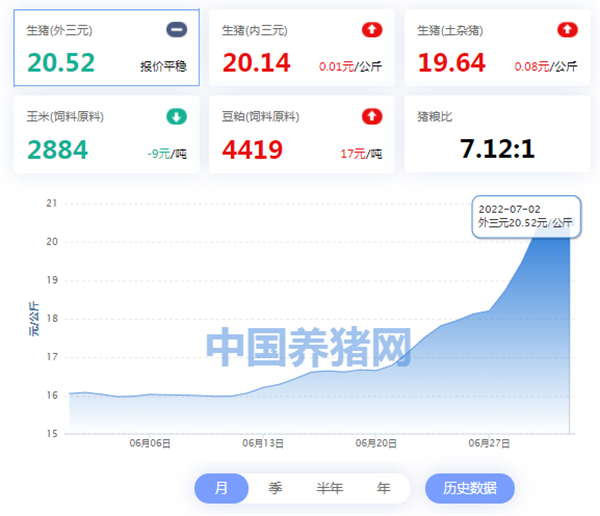
Task: Select the 生猪(土杂猪) price card
Action: tap(497, 48)
